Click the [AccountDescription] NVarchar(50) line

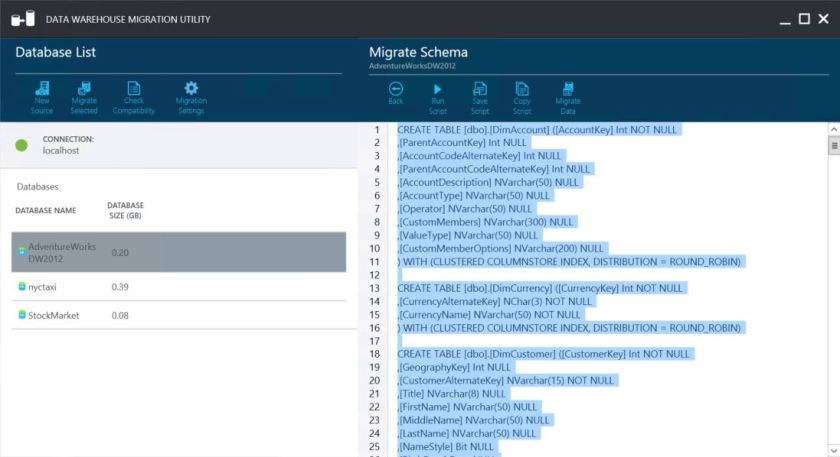pos(488,182)
